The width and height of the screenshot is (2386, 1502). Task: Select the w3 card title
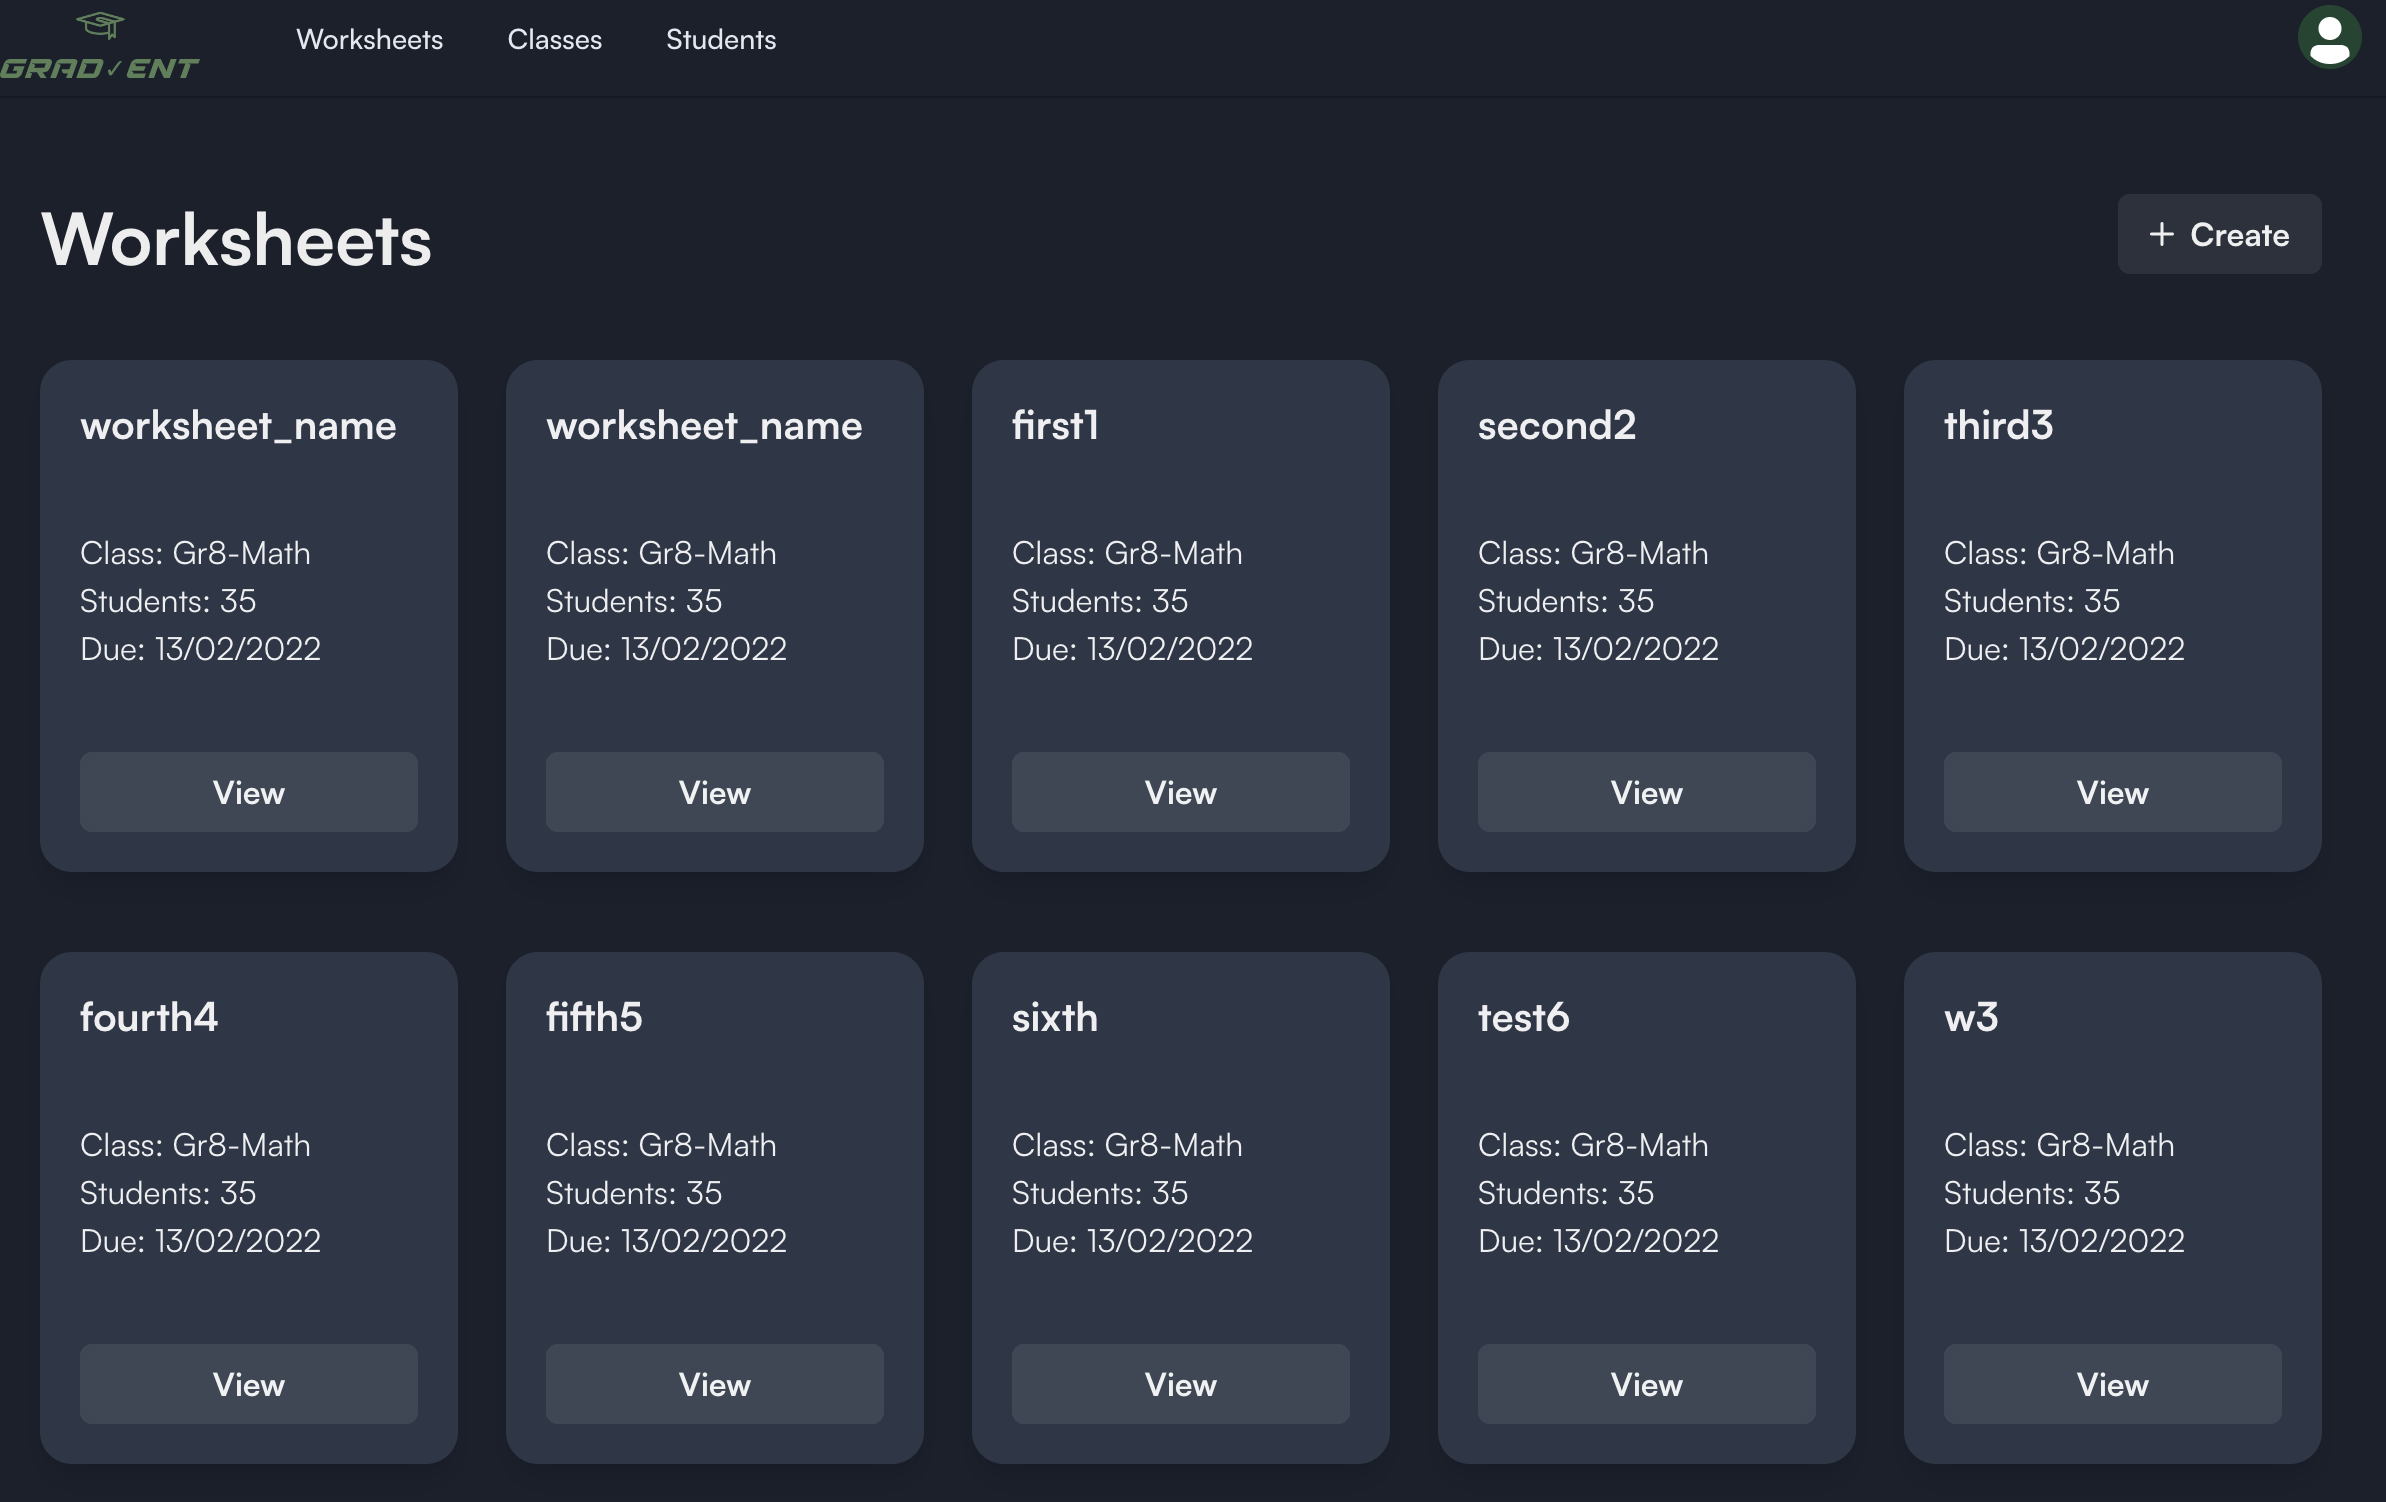(x=1970, y=1017)
